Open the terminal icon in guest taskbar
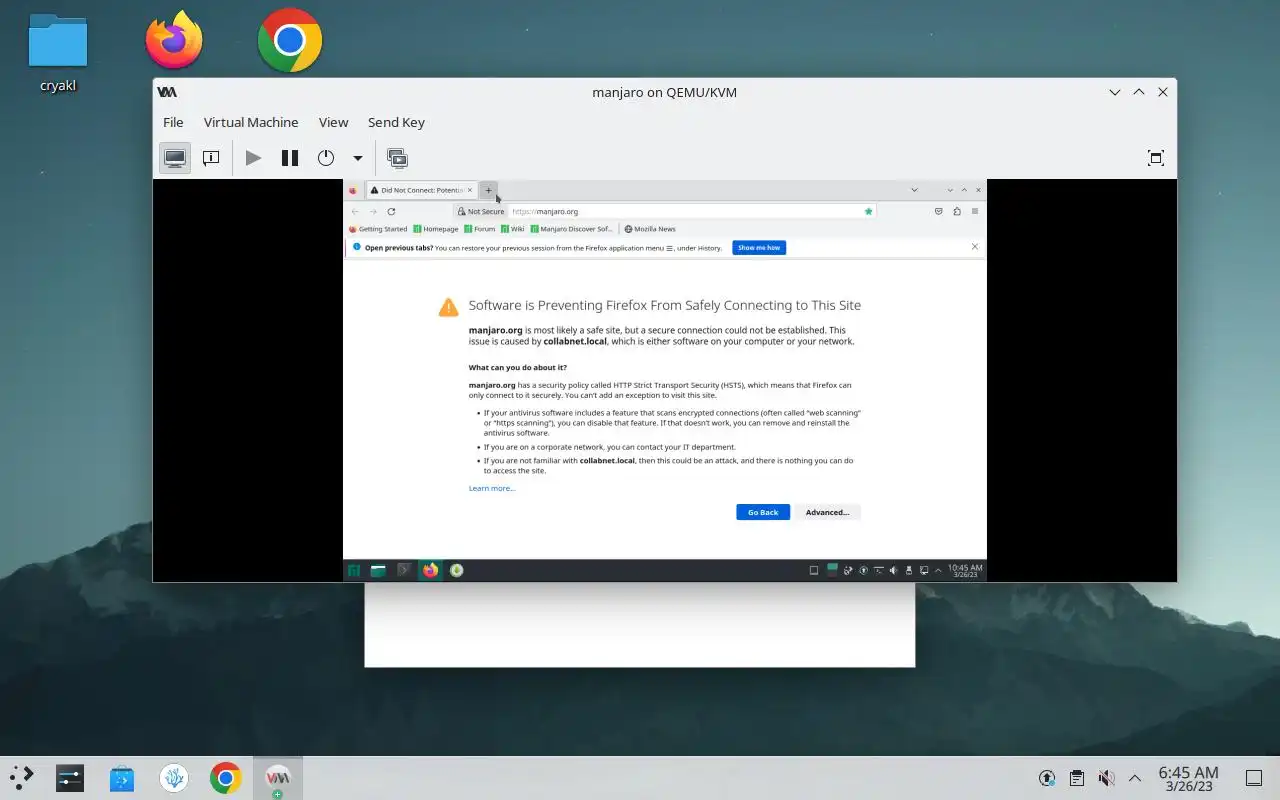The width and height of the screenshot is (1280, 800). tap(404, 571)
